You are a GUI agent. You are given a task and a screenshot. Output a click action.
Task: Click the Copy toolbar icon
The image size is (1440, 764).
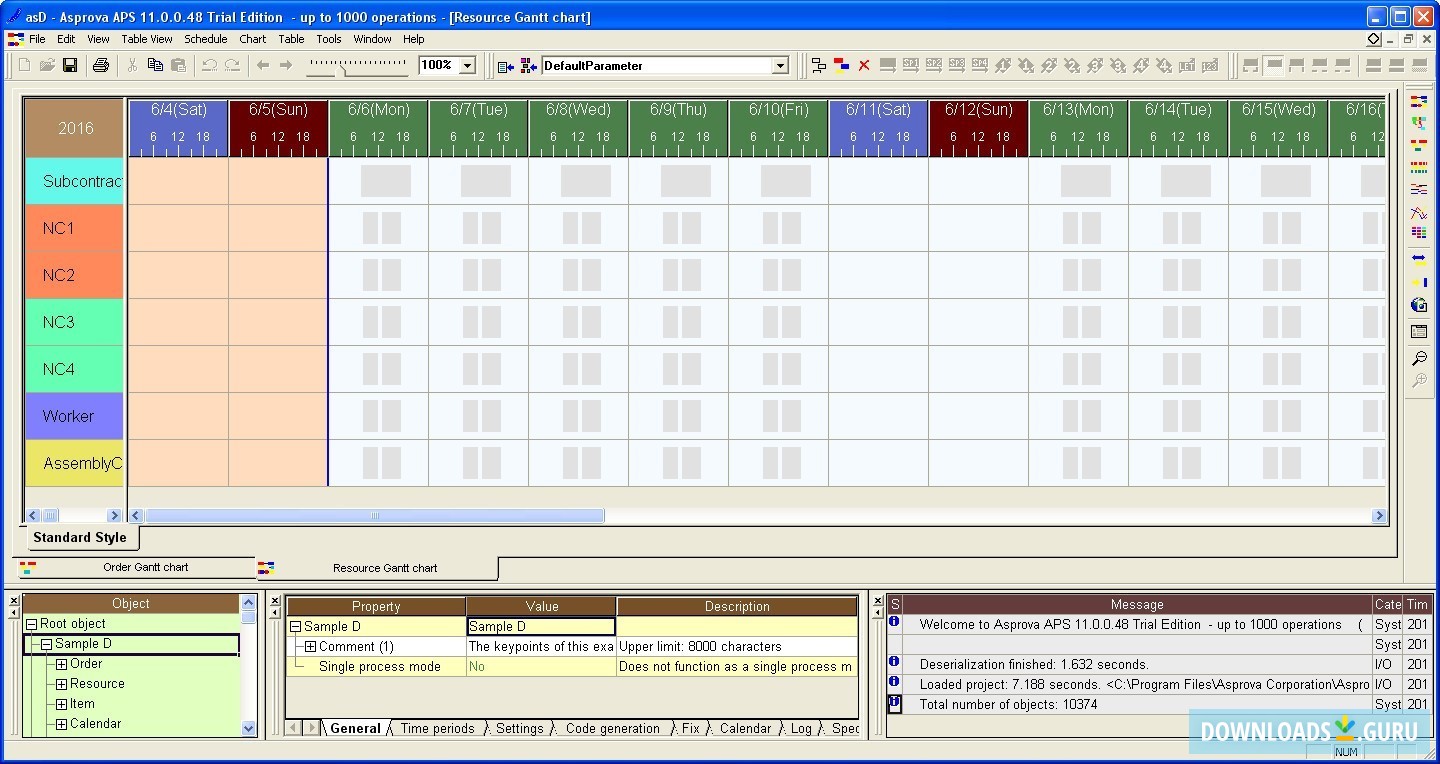point(156,65)
